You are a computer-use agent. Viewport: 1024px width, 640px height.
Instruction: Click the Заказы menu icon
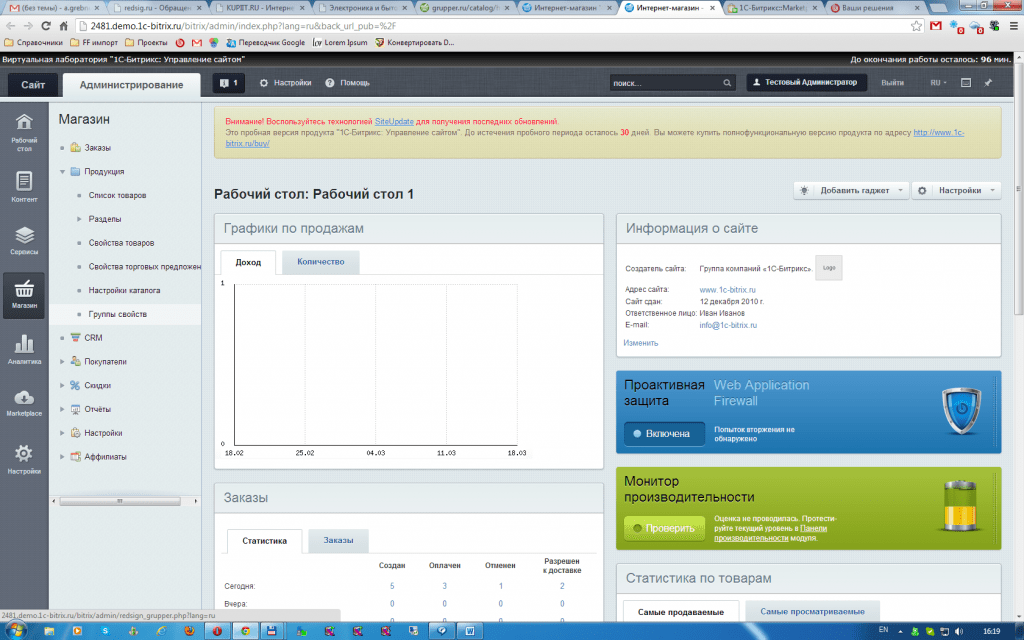[75, 148]
